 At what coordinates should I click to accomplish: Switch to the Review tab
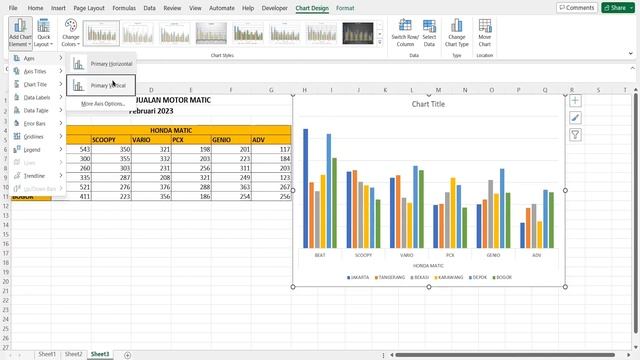[172, 8]
